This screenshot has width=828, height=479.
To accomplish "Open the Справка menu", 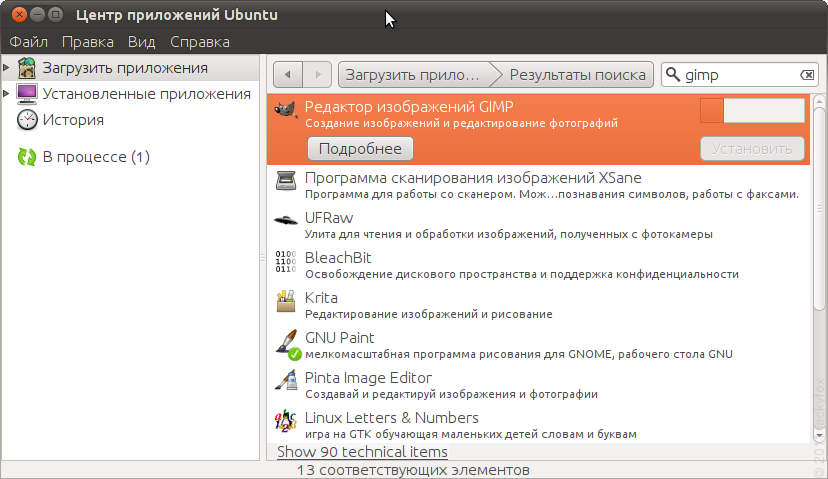I will 200,42.
